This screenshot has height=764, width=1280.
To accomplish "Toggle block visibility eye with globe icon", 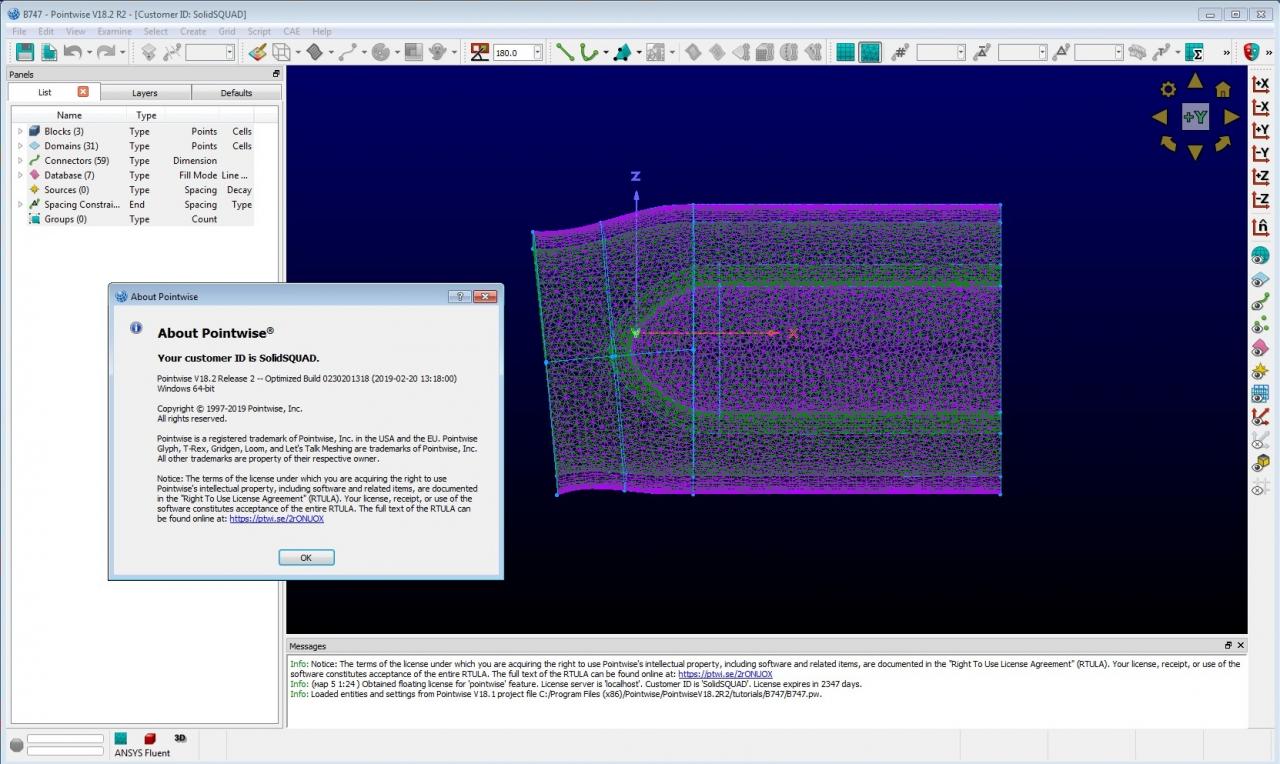I will point(1260,256).
